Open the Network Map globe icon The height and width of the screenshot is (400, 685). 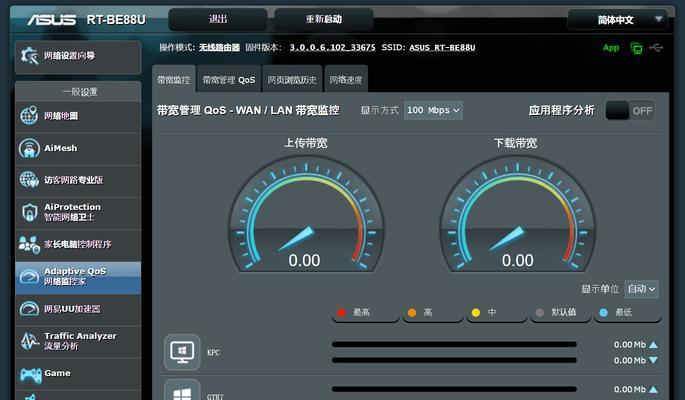point(29,116)
